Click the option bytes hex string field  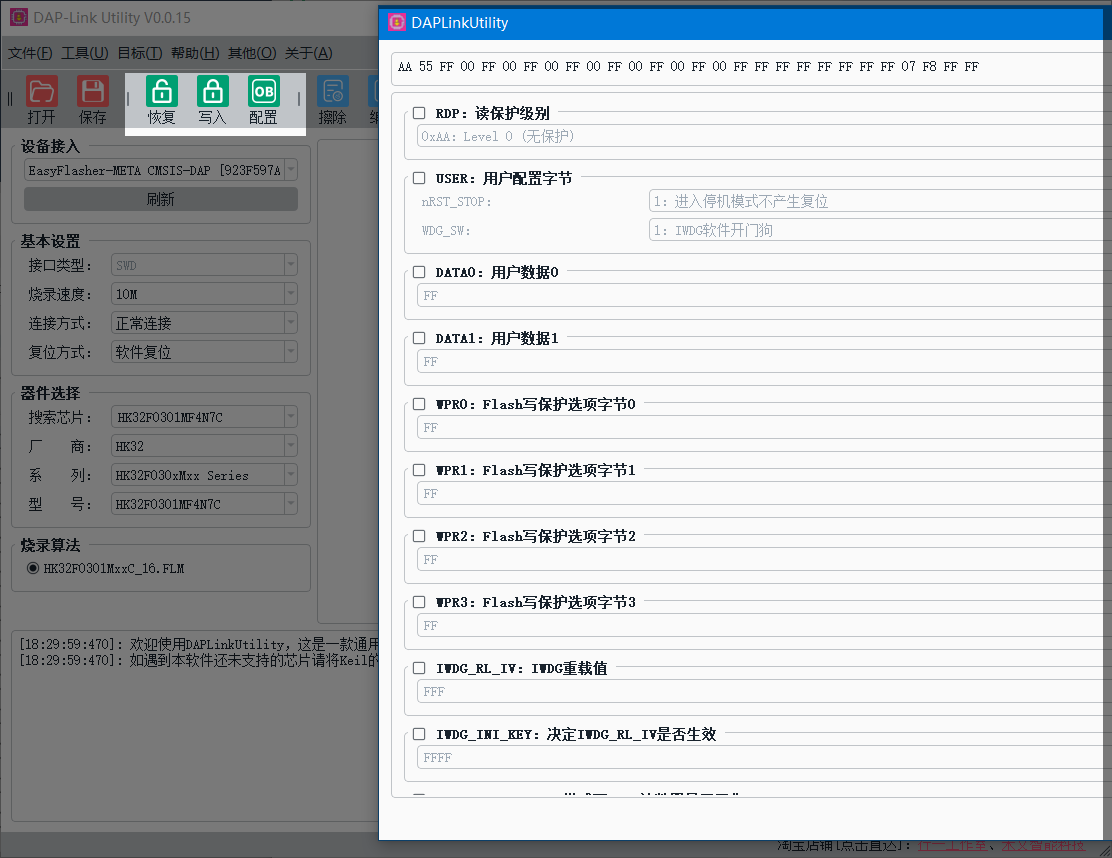[x=752, y=67]
